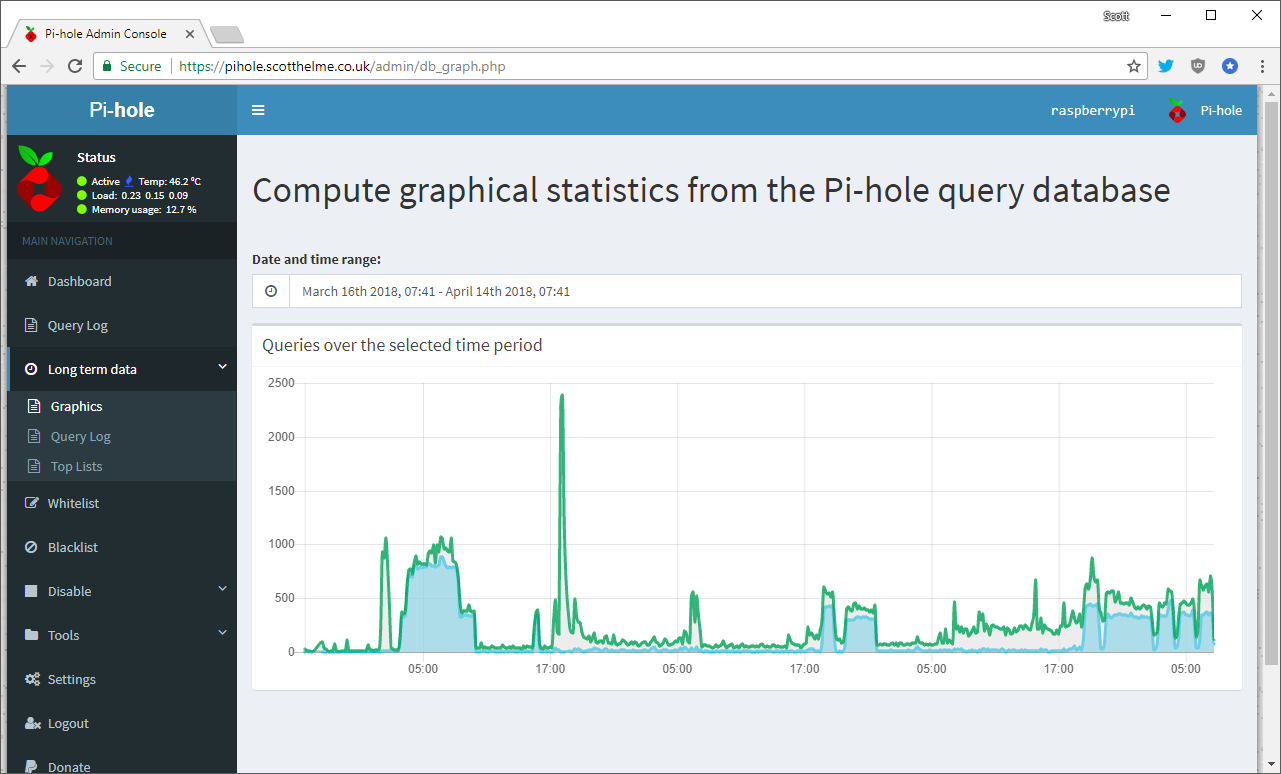
Task: Click the Pi-hole logo in the top-right header
Action: point(1177,110)
